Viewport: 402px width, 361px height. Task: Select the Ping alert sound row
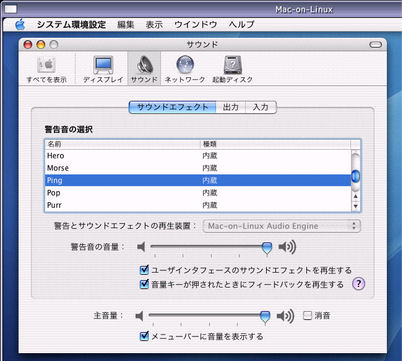click(x=198, y=180)
